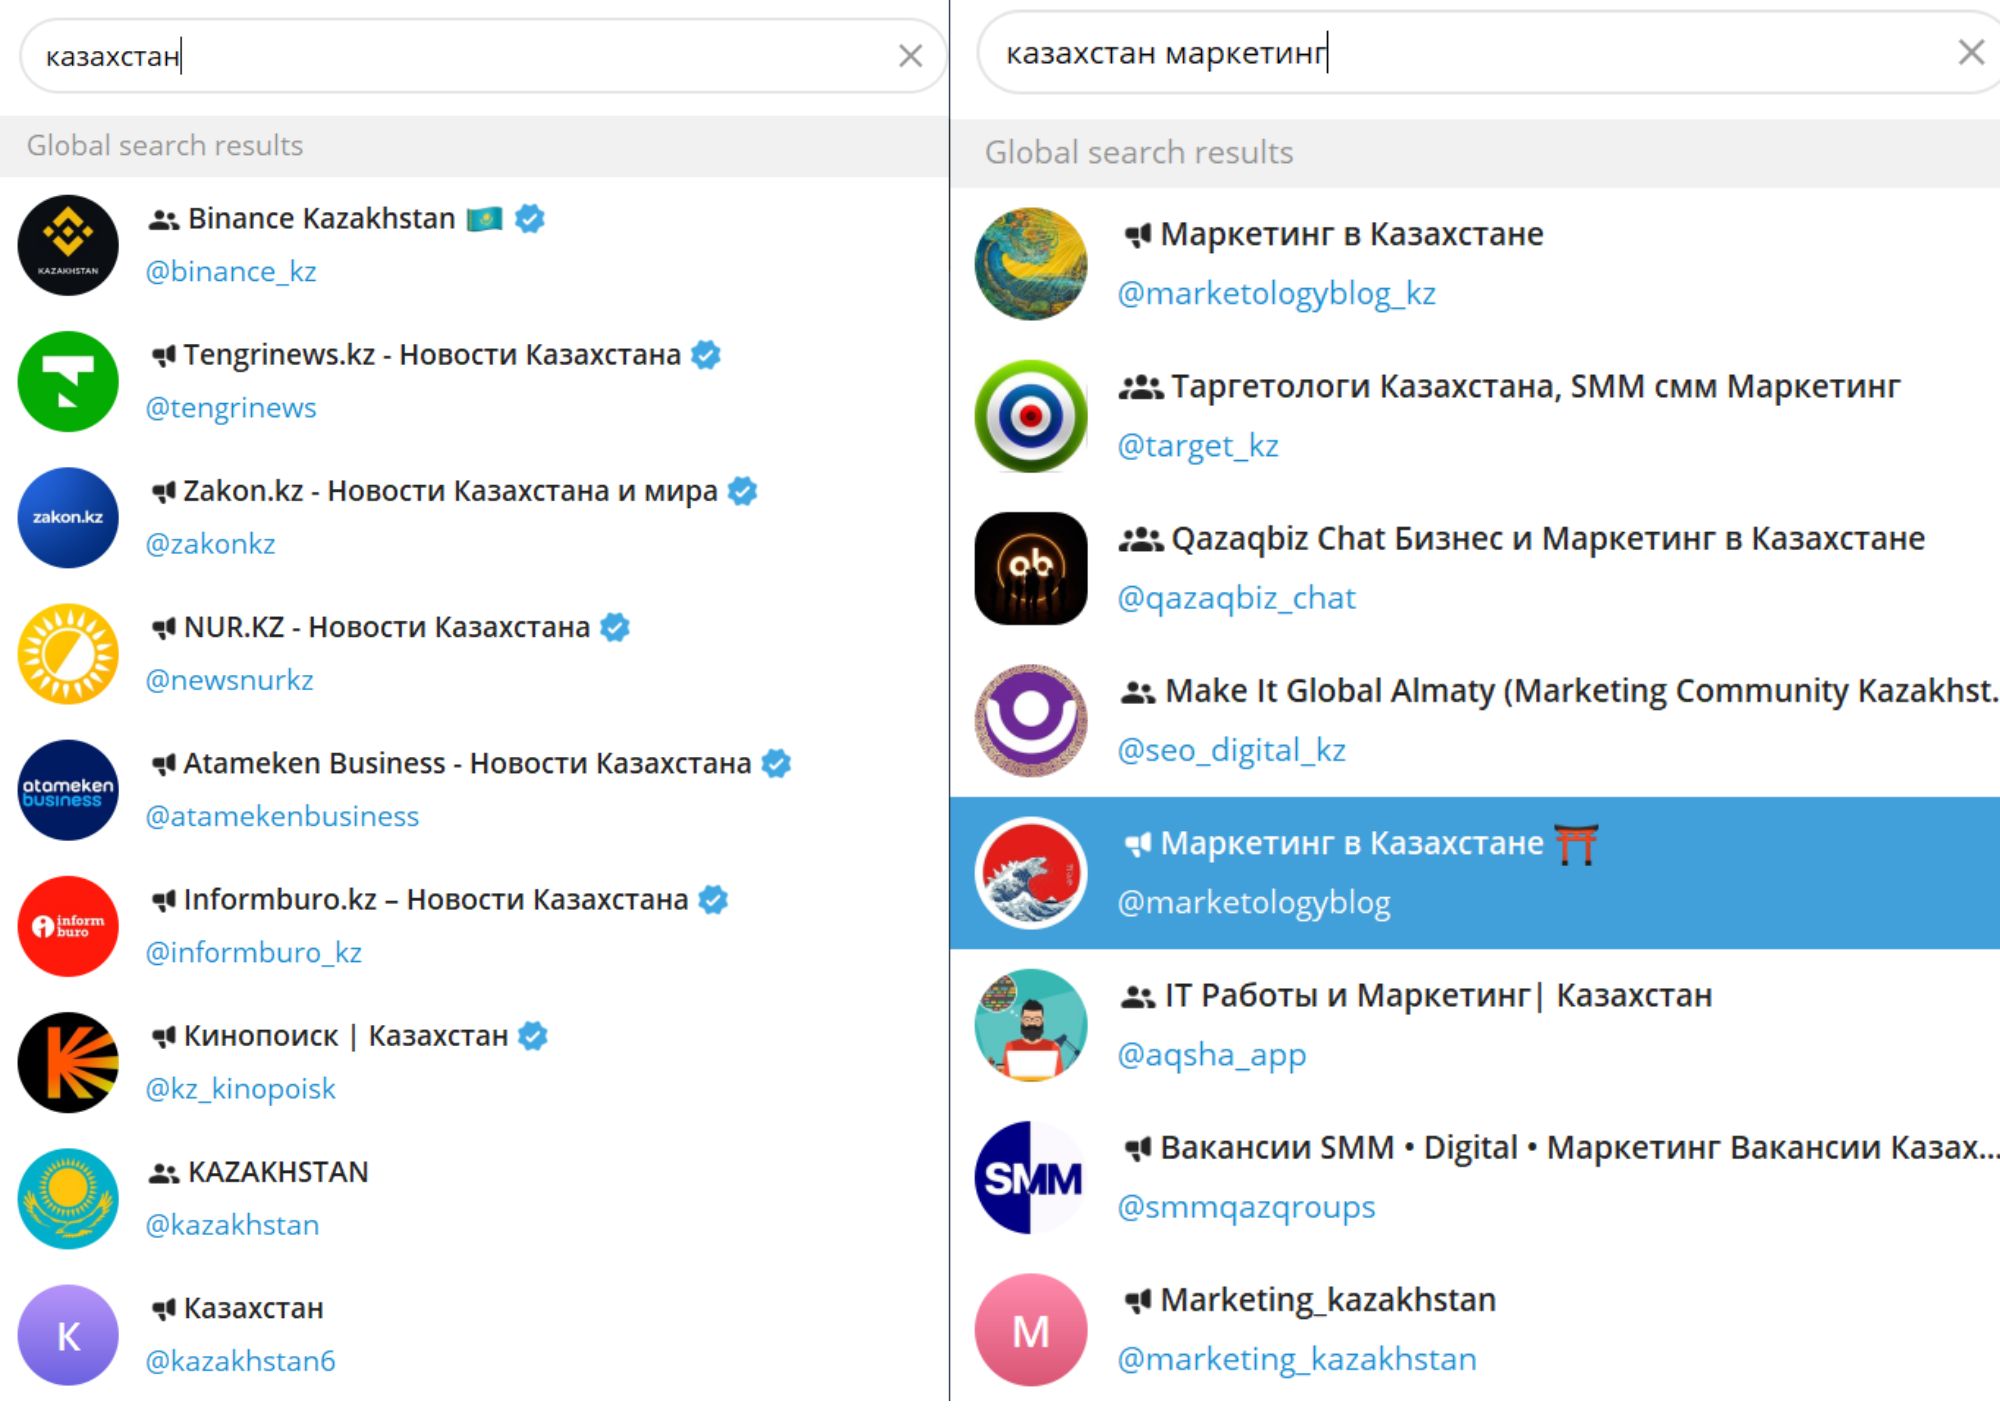Open the @marketologyblog username link
The image size is (2000, 1414).
(1254, 903)
